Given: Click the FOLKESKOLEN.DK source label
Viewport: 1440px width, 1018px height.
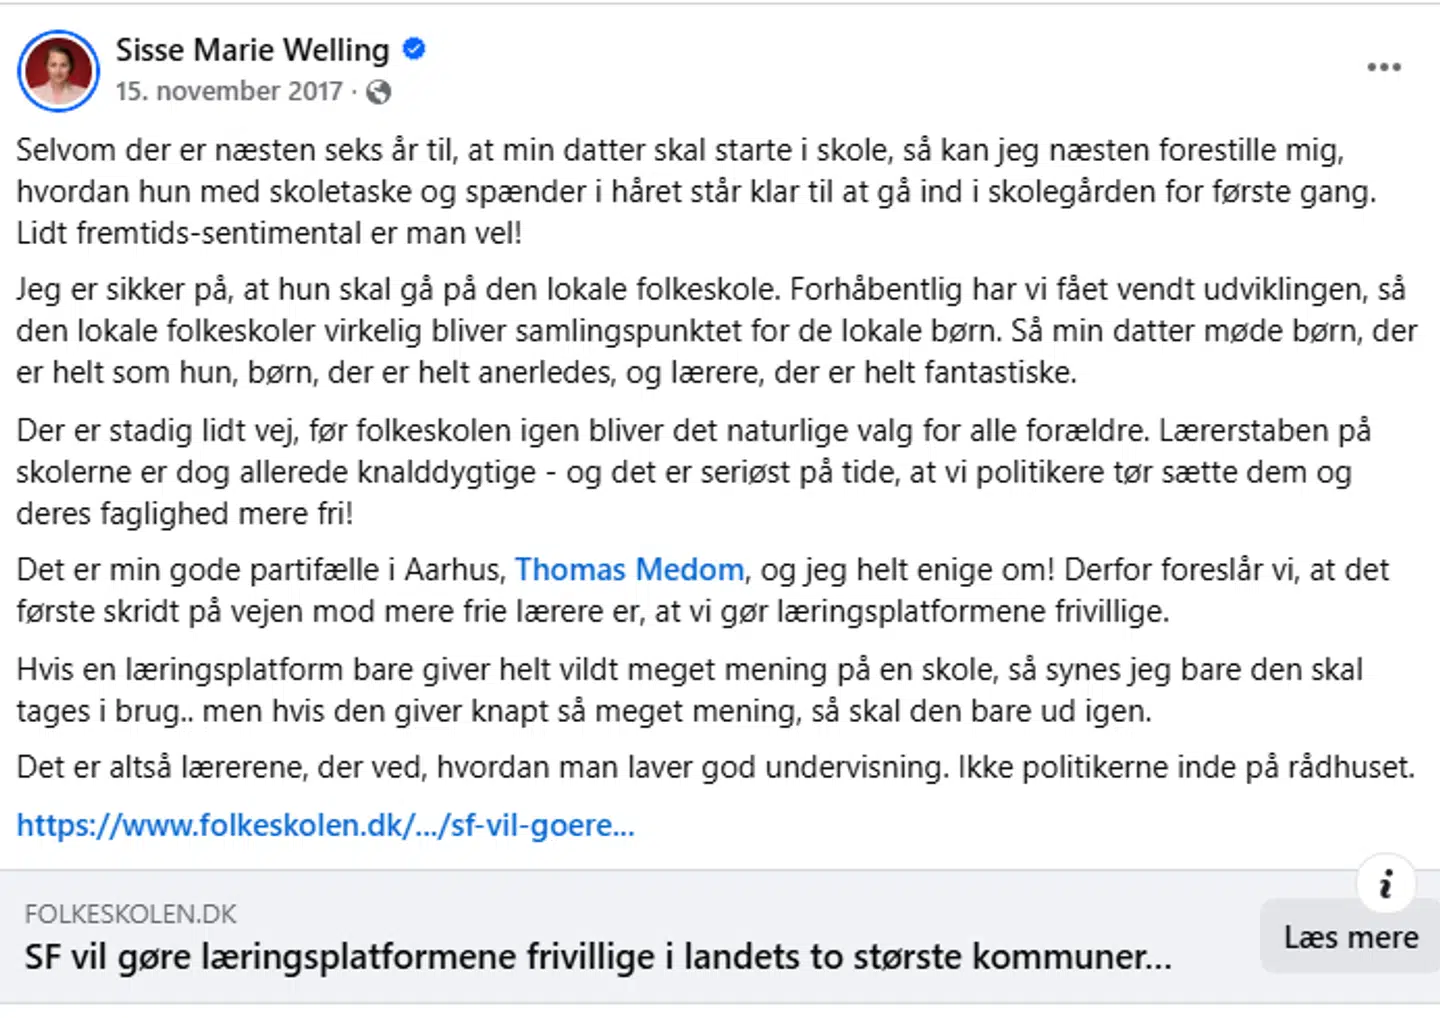Looking at the screenshot, I should [130, 914].
